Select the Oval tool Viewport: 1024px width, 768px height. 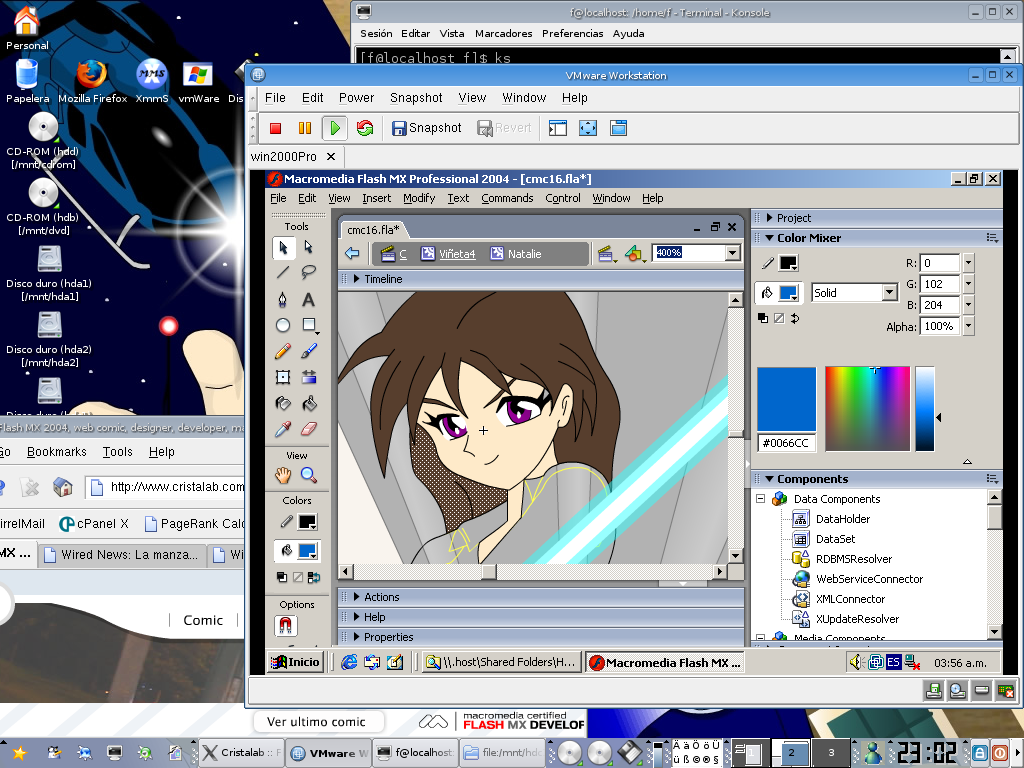tap(283, 325)
